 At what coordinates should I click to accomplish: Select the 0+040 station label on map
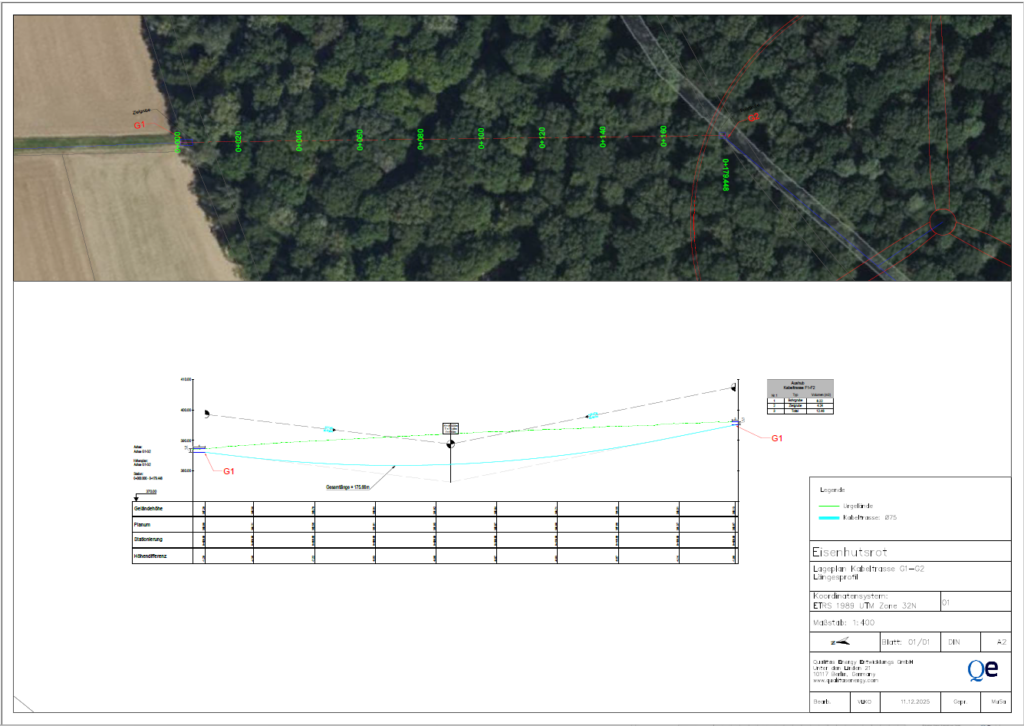[x=299, y=140]
